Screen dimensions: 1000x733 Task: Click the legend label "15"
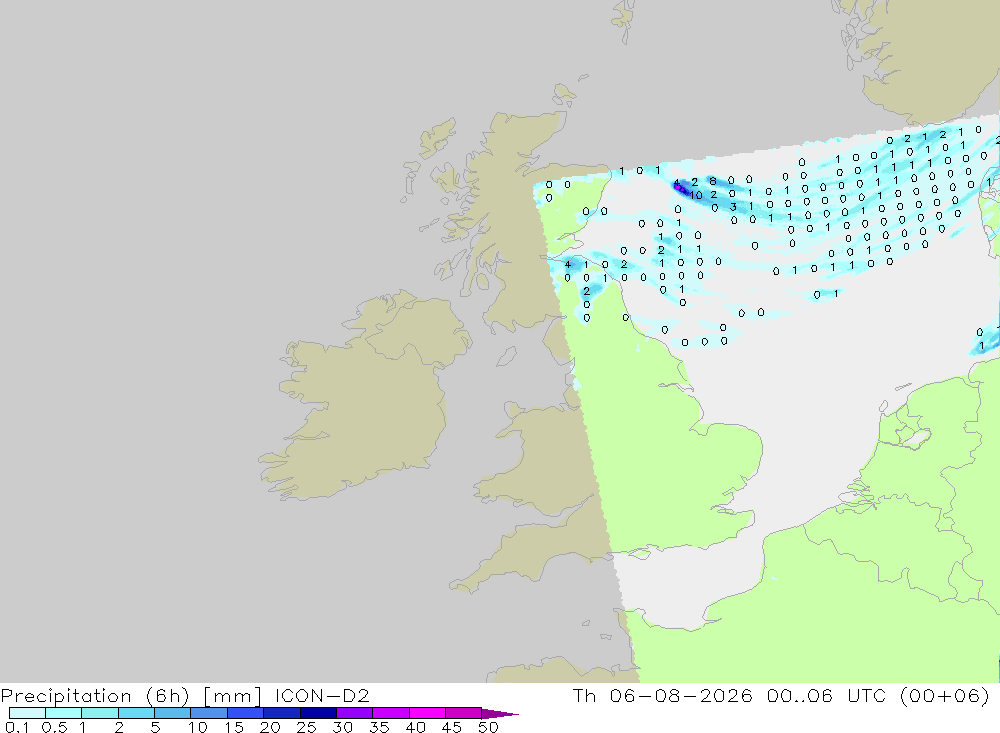pyautogui.click(x=234, y=727)
